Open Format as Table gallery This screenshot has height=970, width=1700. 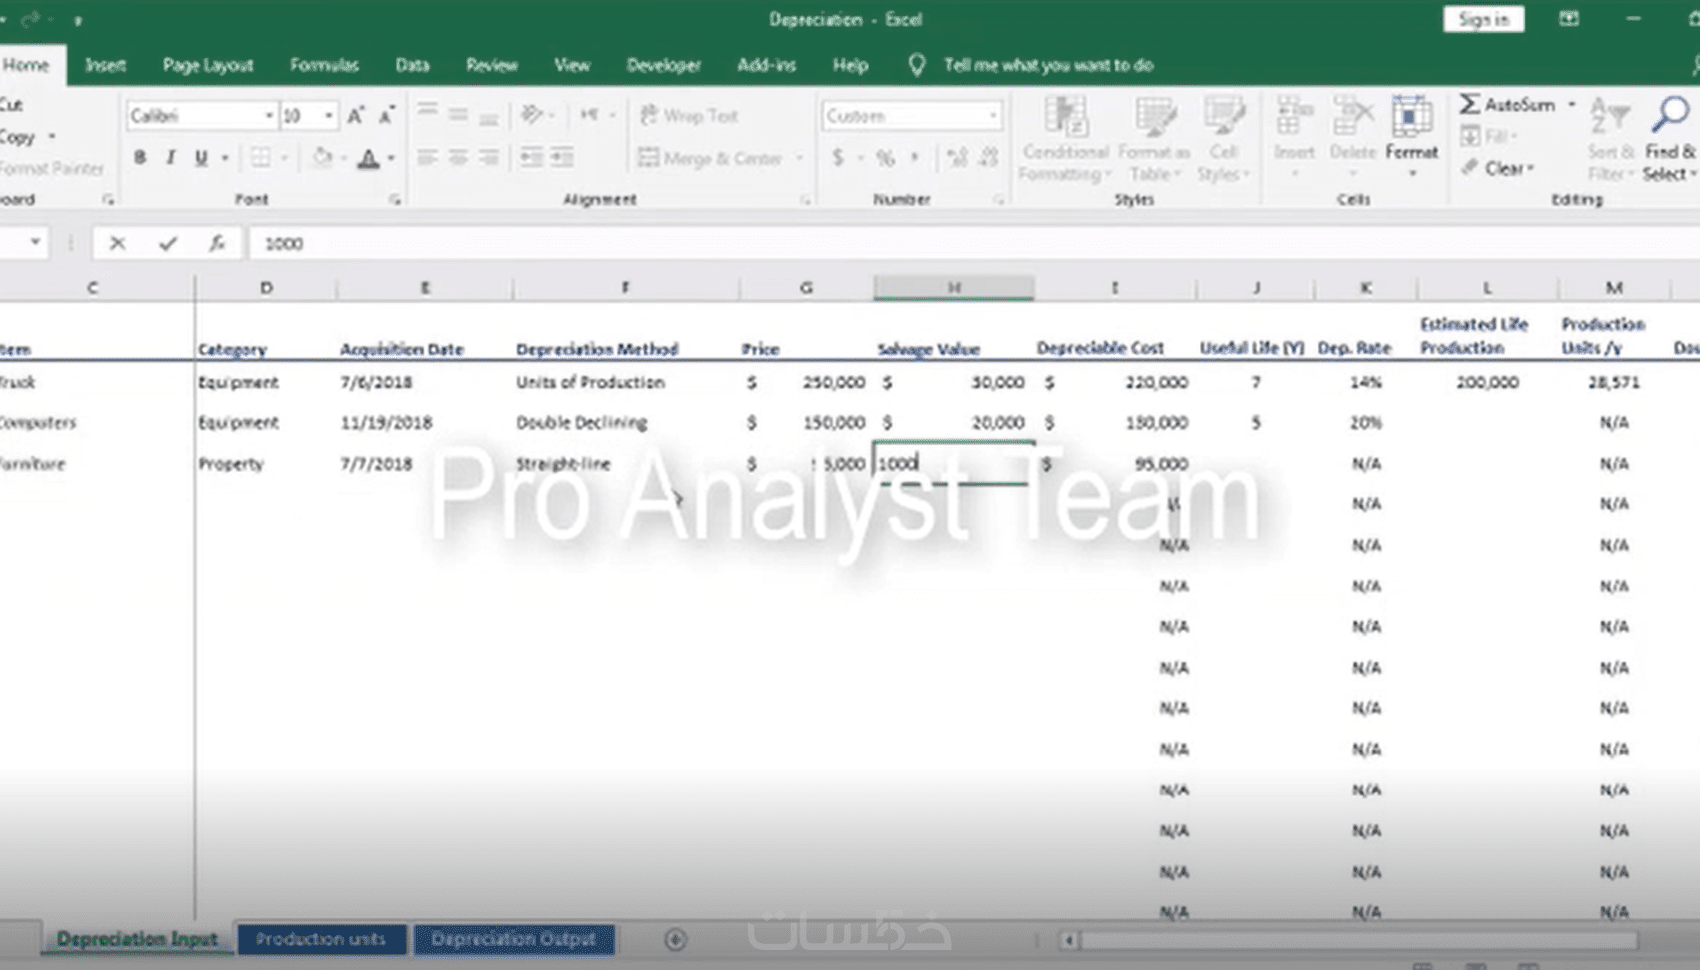(1154, 139)
